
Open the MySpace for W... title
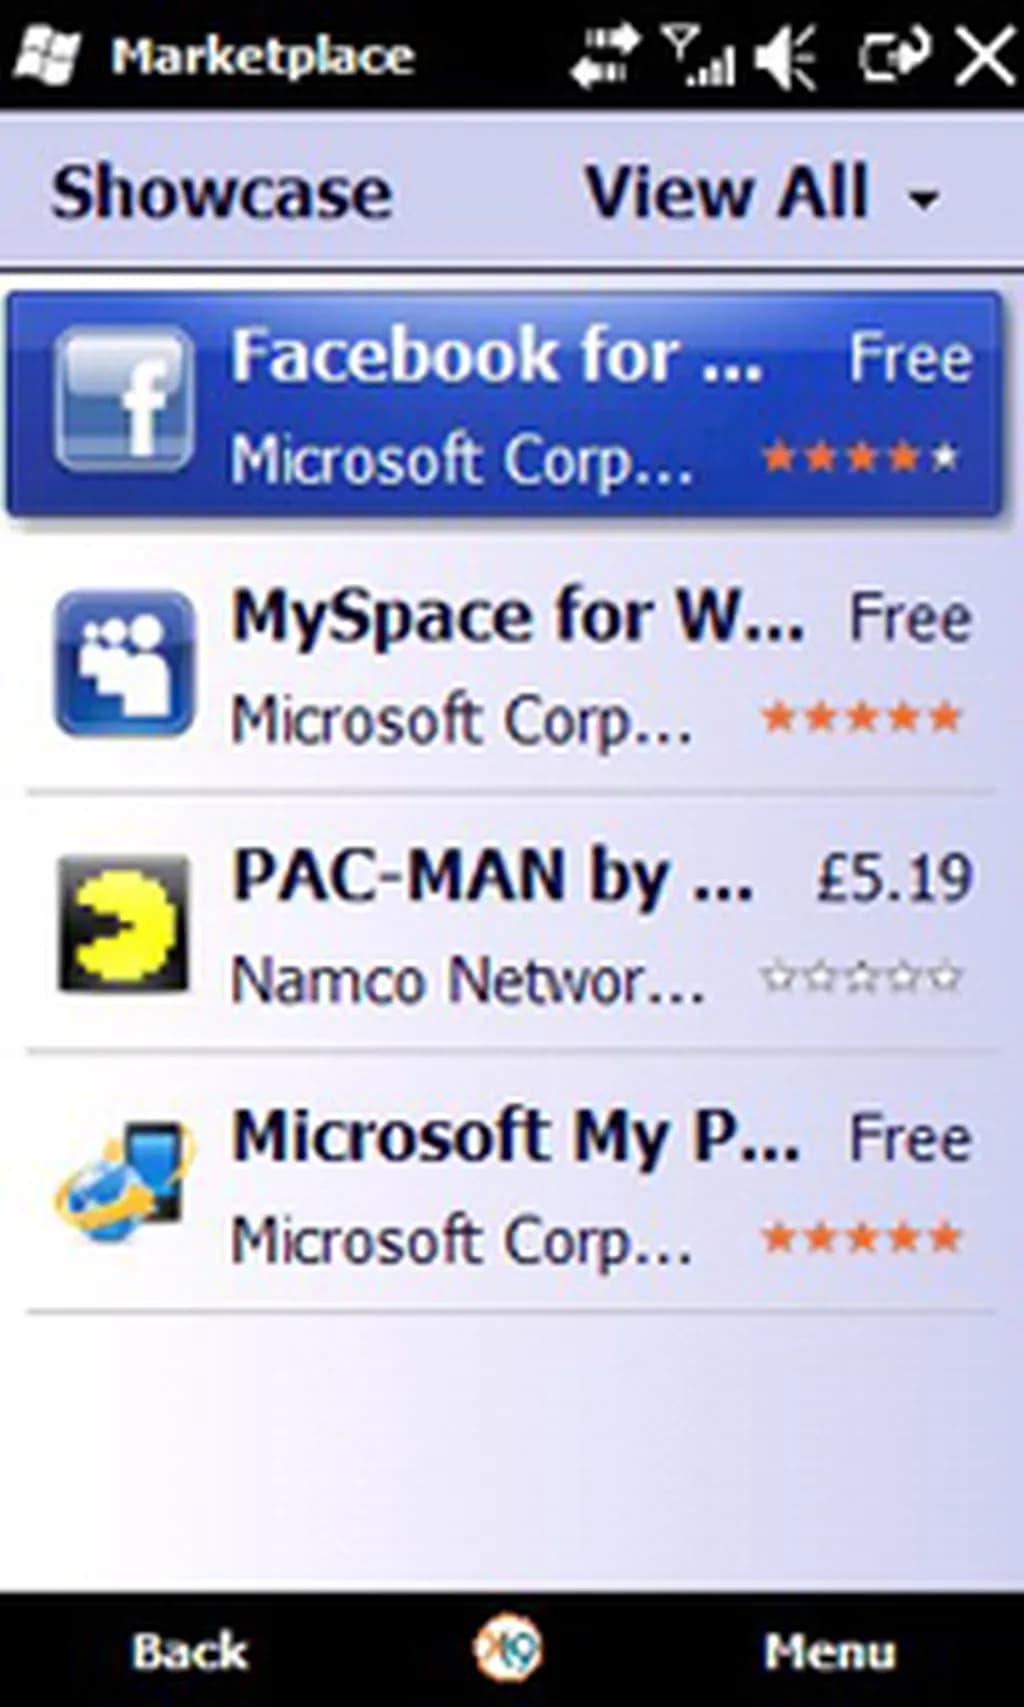pyautogui.click(x=517, y=616)
